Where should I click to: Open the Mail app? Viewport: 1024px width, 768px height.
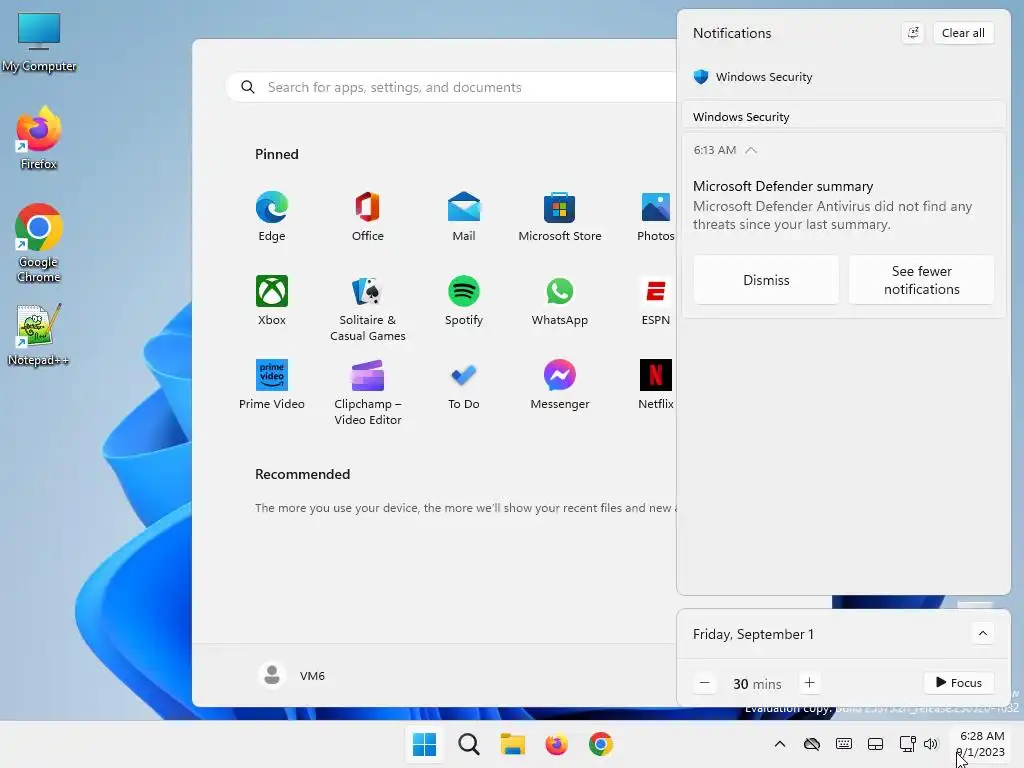(464, 216)
